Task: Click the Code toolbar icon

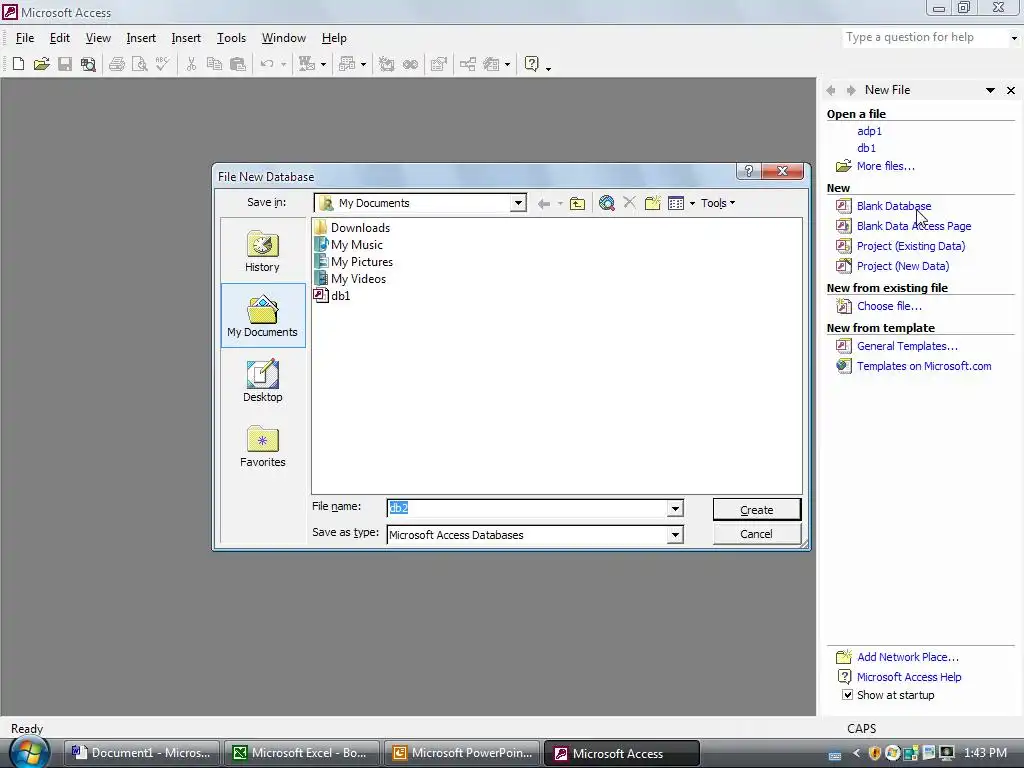Action: tap(387, 64)
